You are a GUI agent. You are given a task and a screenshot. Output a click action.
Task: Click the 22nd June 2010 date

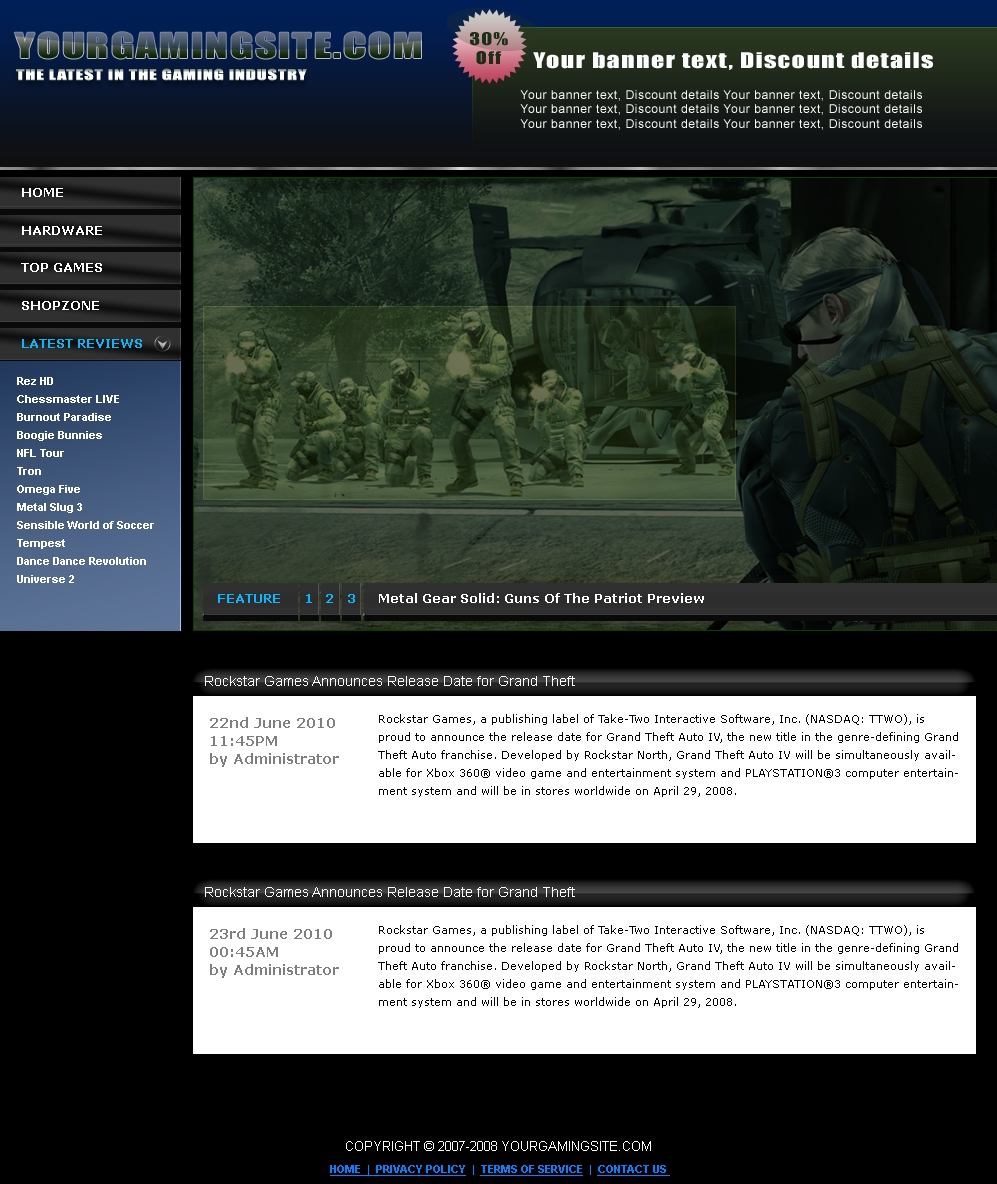[x=272, y=723]
